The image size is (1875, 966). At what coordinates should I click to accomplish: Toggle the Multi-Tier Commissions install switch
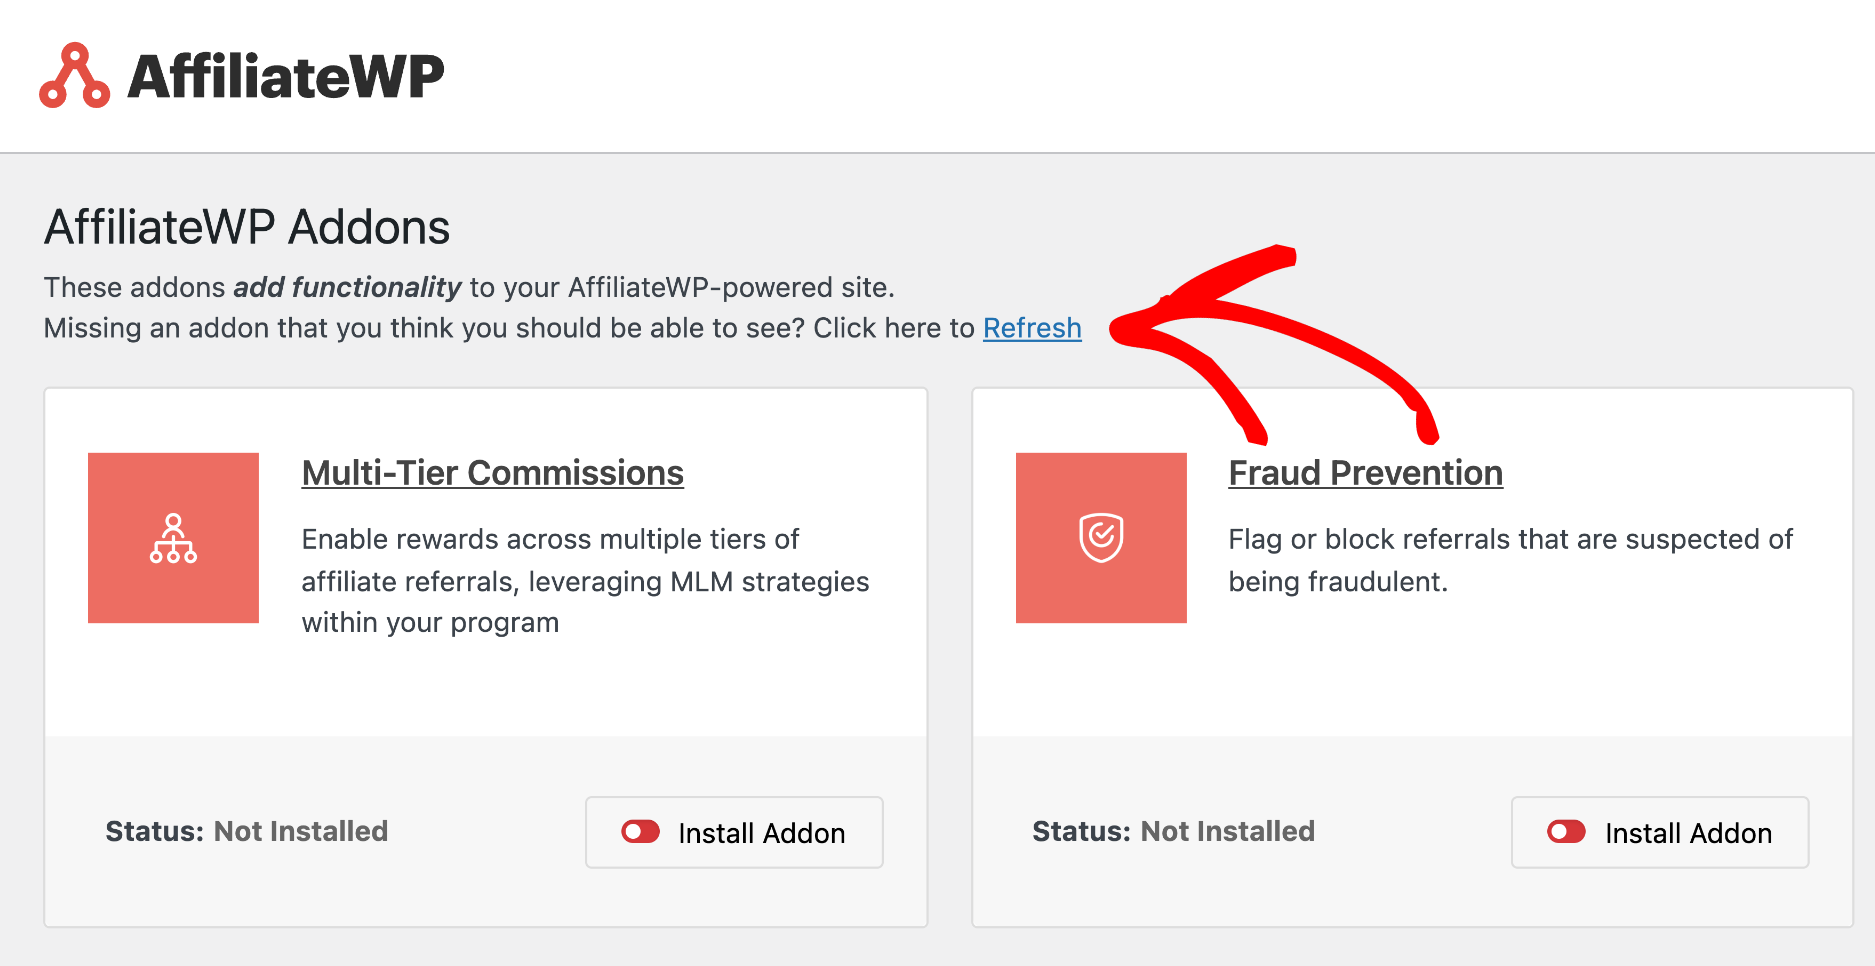click(641, 832)
